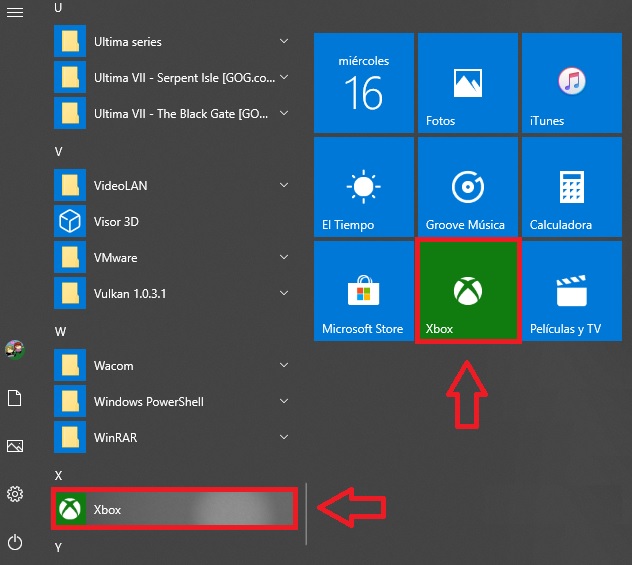The height and width of the screenshot is (565, 632).
Task: Open the Pictures sidebar icon
Action: (x=15, y=446)
